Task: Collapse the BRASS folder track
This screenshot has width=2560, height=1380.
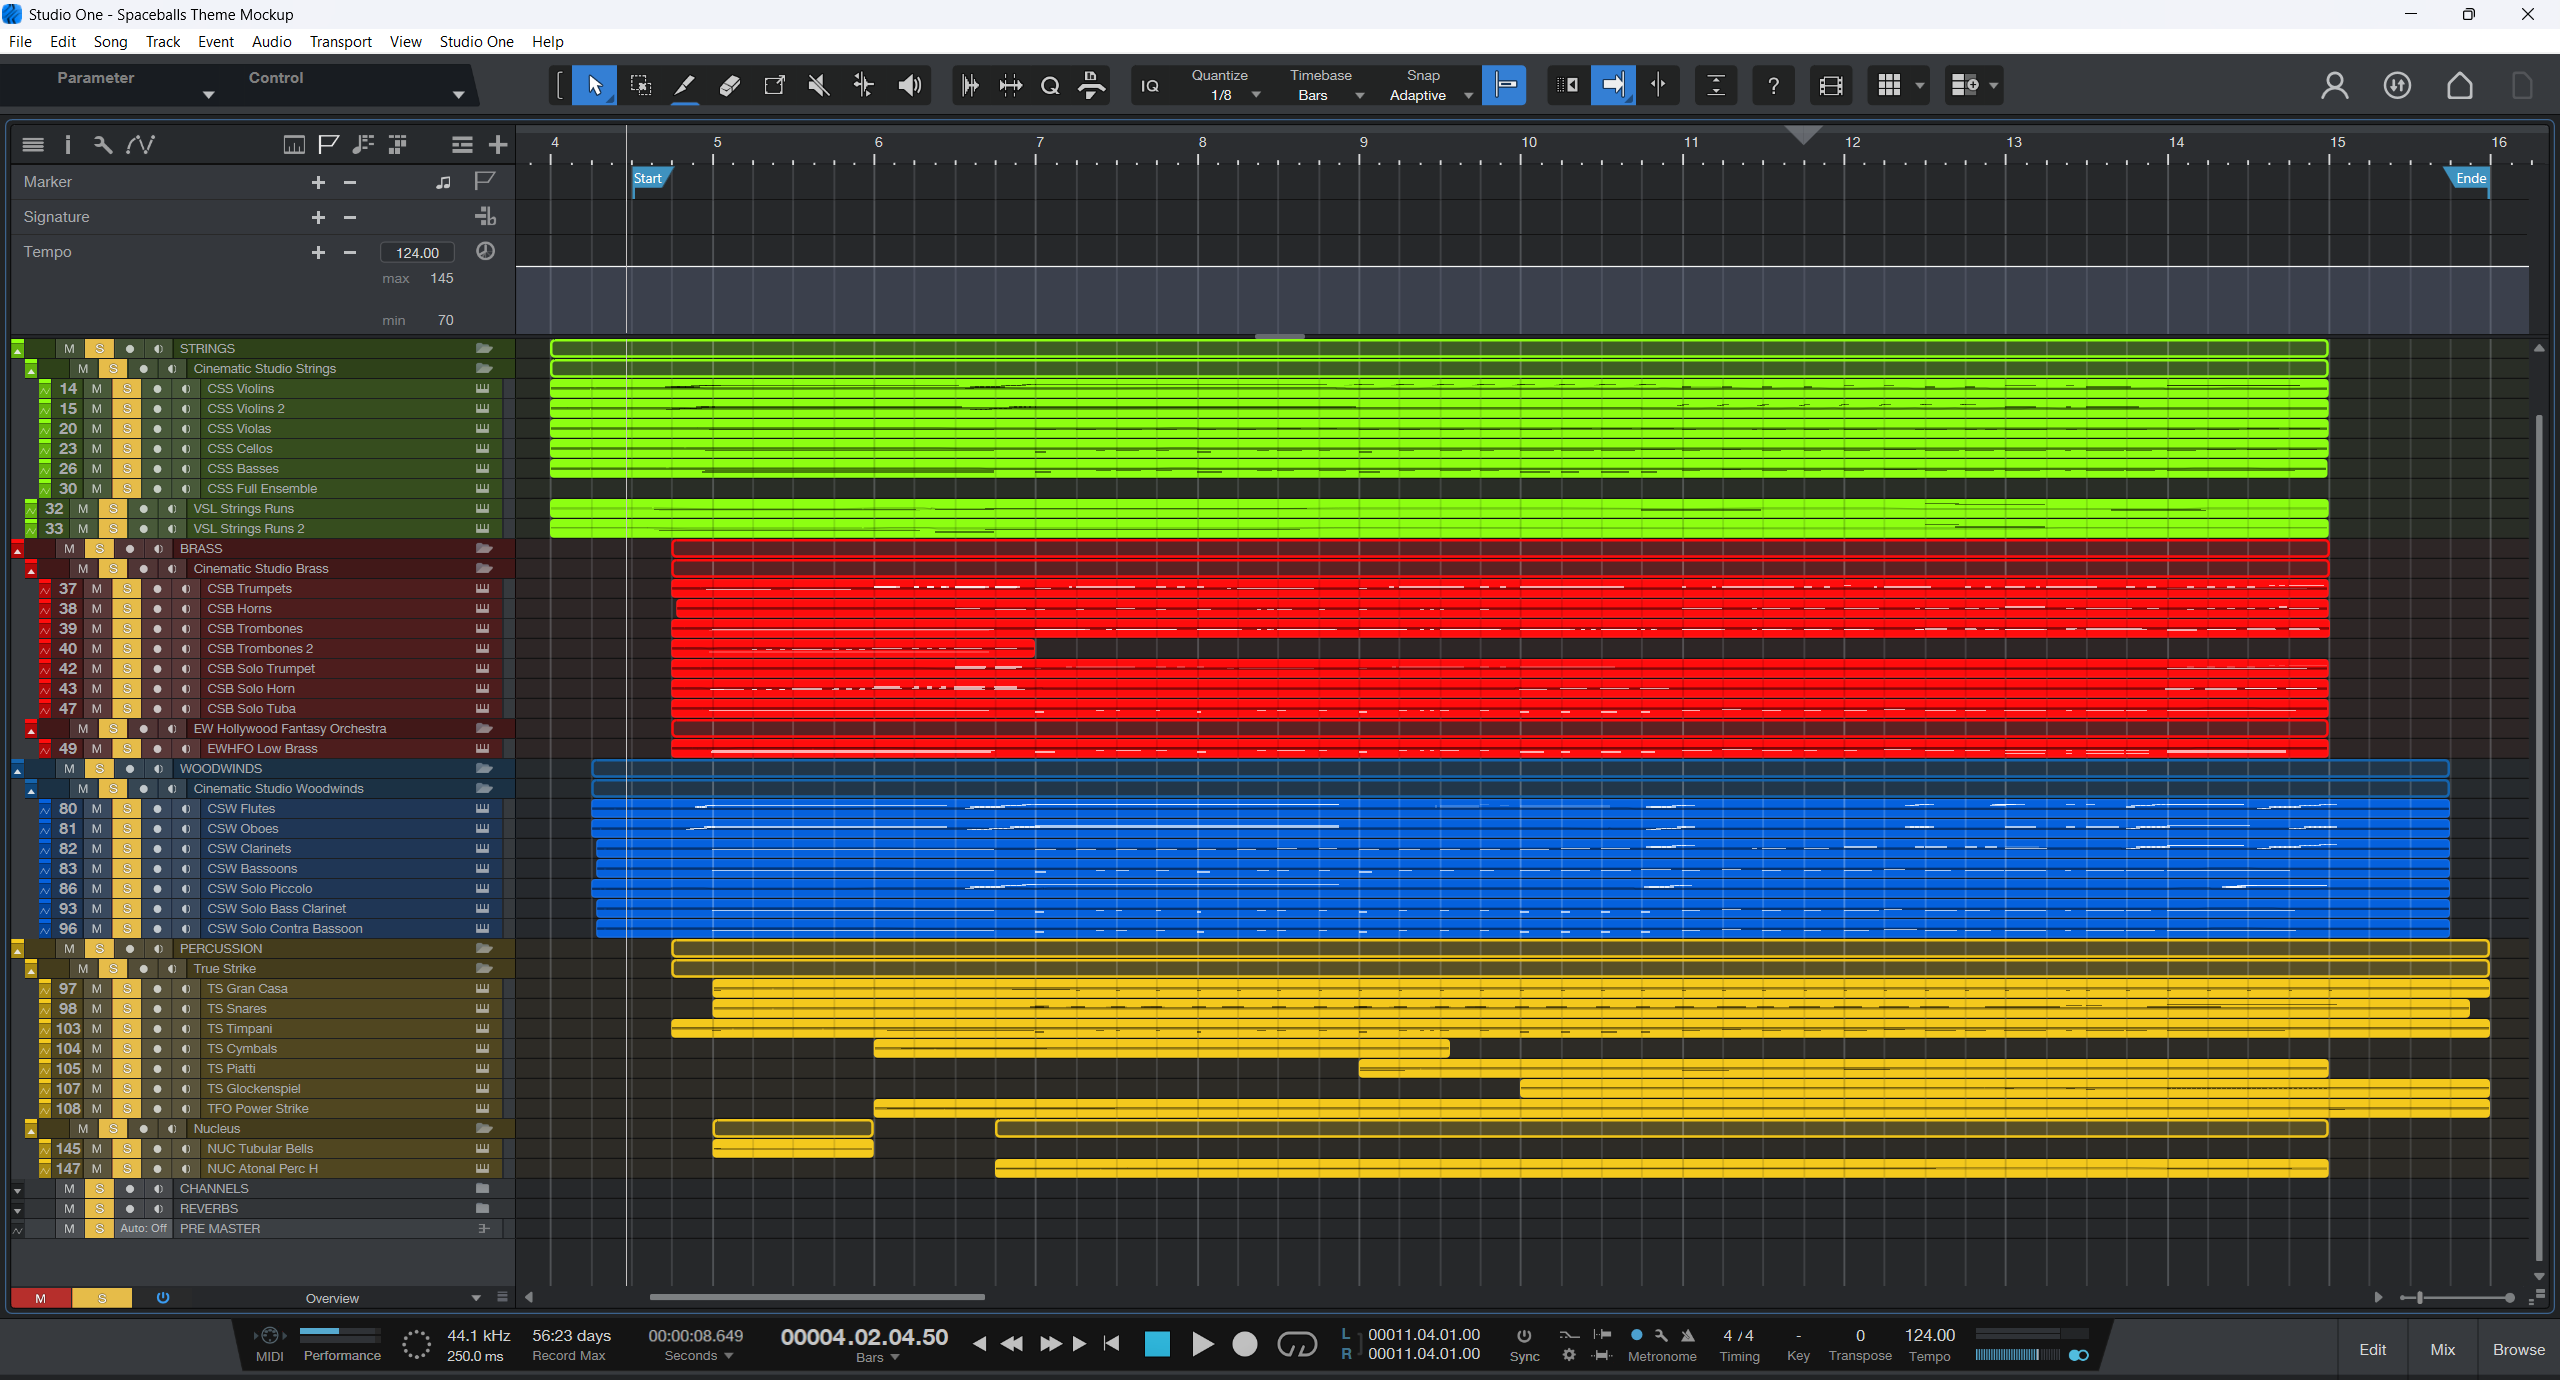Action: click(17, 550)
